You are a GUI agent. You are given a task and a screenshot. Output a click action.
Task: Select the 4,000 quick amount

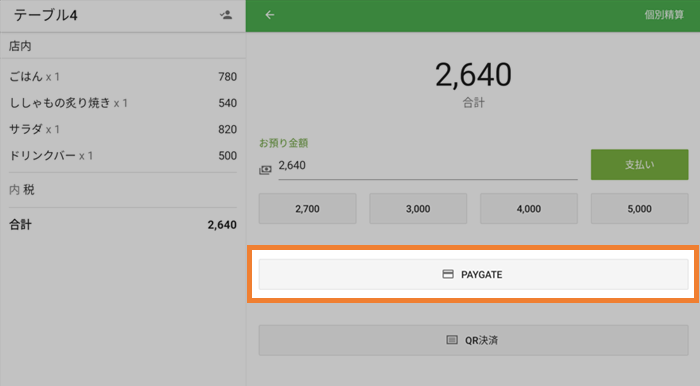coord(529,208)
